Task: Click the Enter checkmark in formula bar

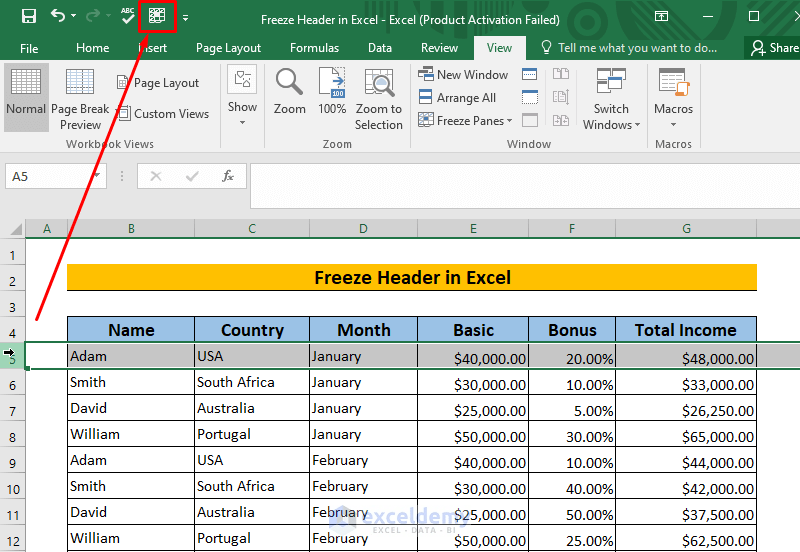Action: point(192,177)
